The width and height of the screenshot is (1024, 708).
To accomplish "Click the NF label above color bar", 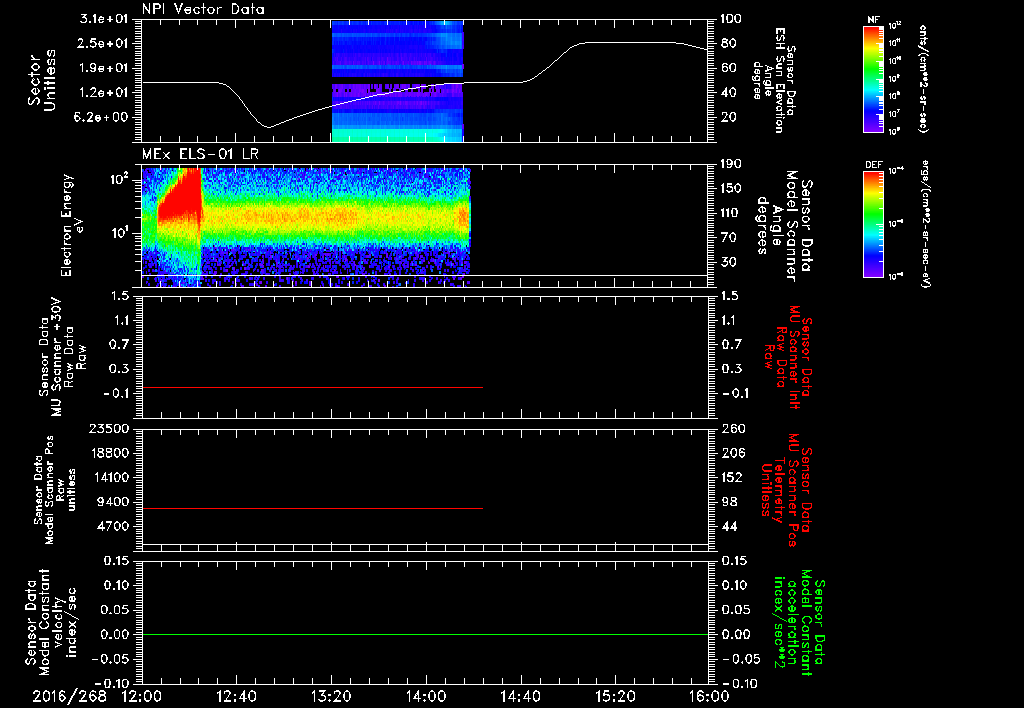I will pyautogui.click(x=873, y=20).
